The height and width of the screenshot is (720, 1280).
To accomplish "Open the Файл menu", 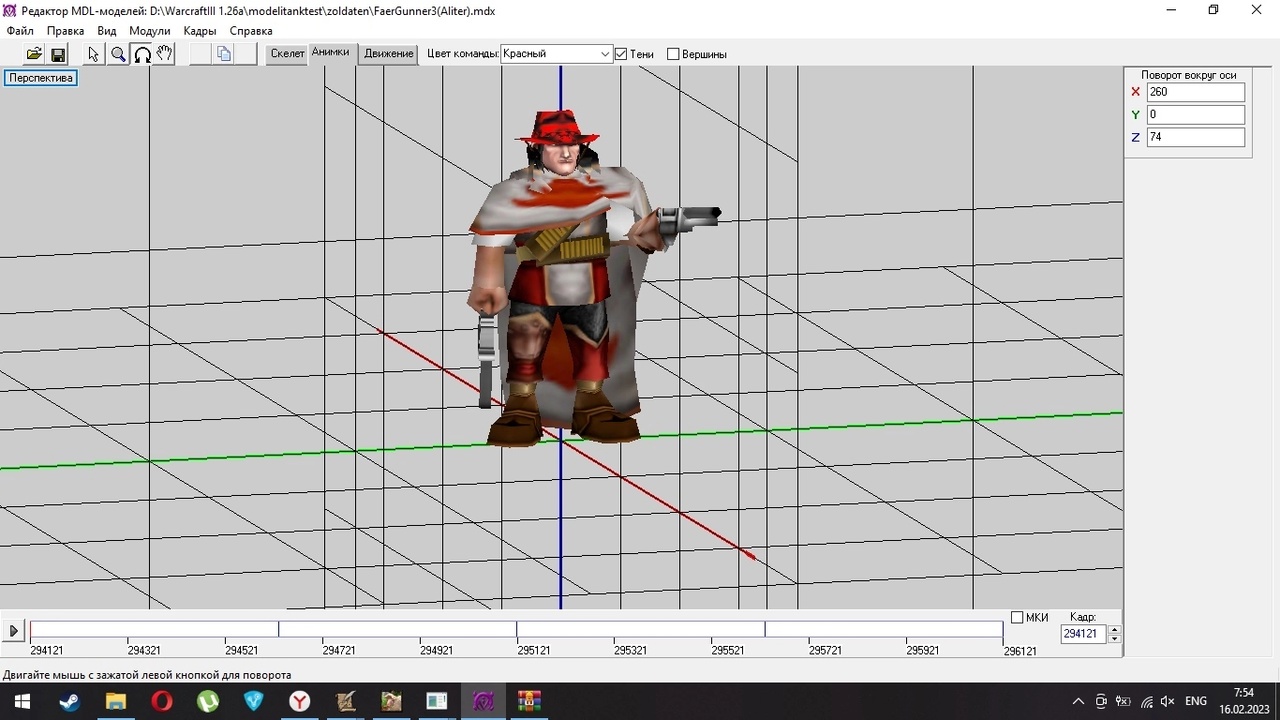I will coord(20,31).
